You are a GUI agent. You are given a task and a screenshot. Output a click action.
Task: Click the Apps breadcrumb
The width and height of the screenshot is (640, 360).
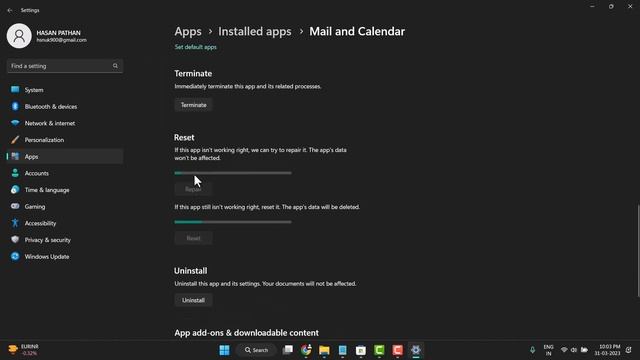point(188,31)
